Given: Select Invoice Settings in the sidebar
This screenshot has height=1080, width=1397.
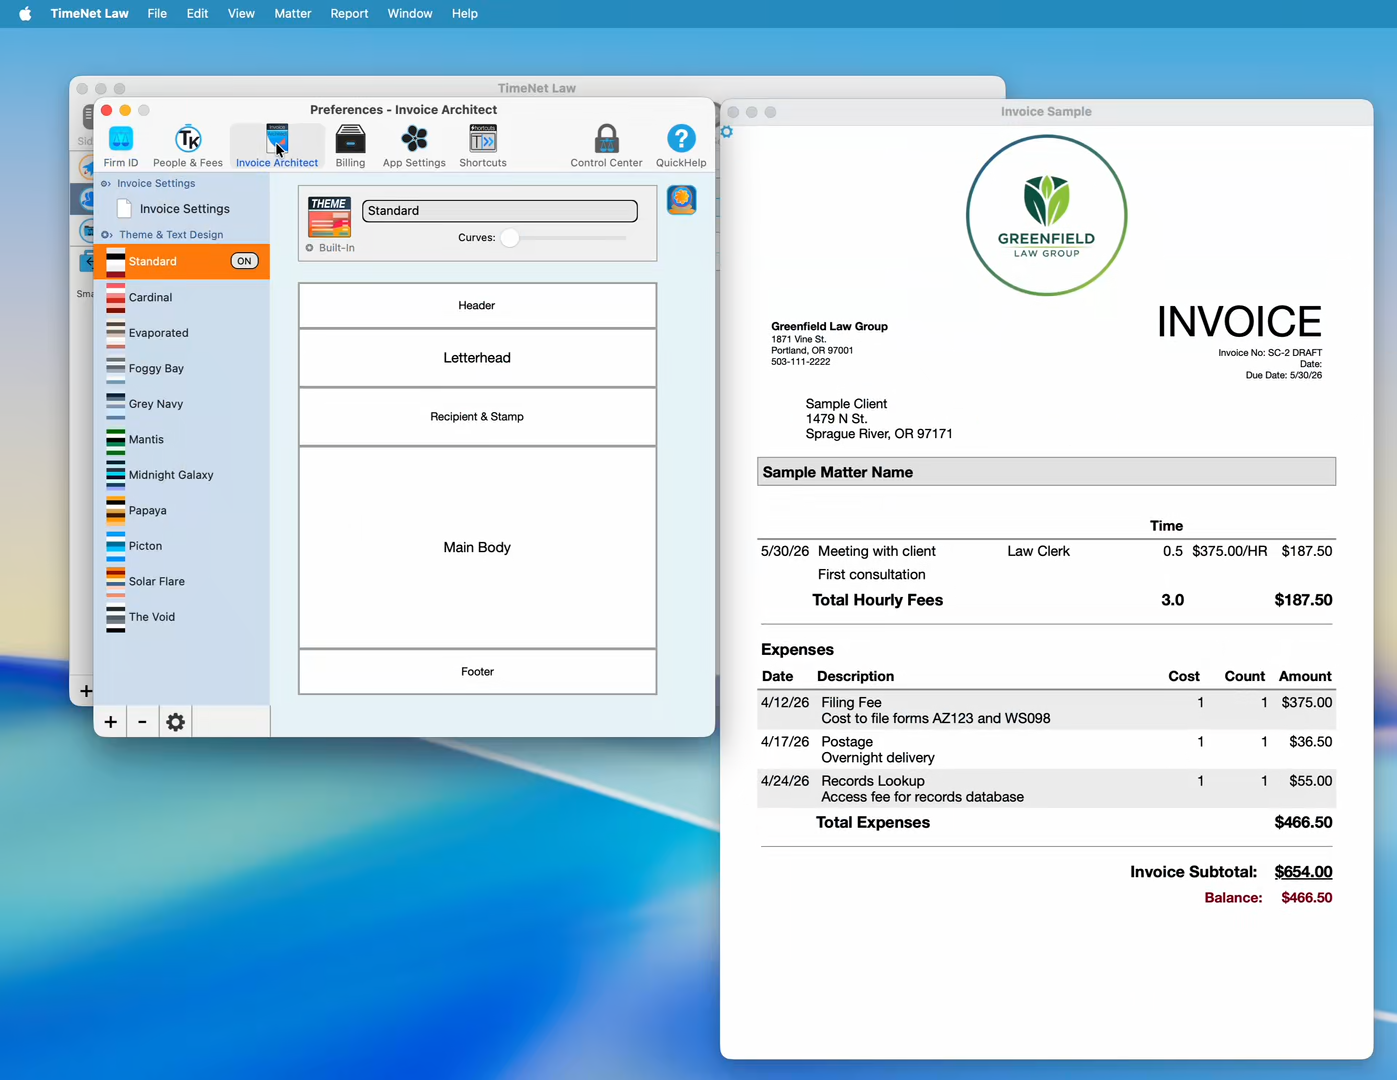Looking at the screenshot, I should [182, 208].
